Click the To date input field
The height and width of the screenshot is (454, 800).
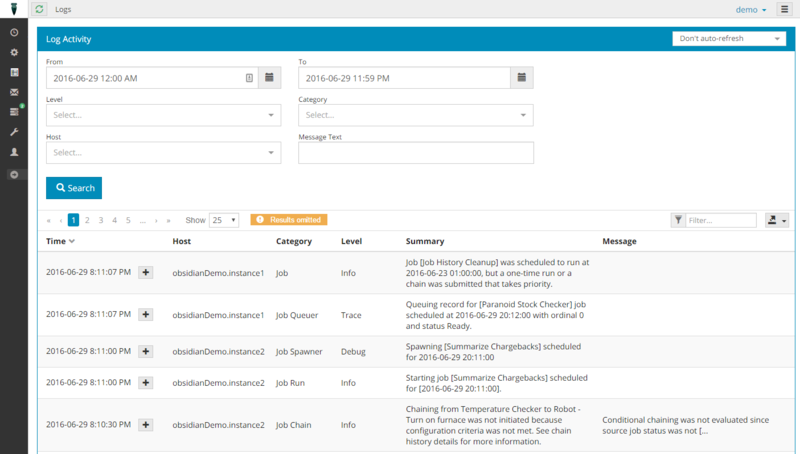point(405,78)
